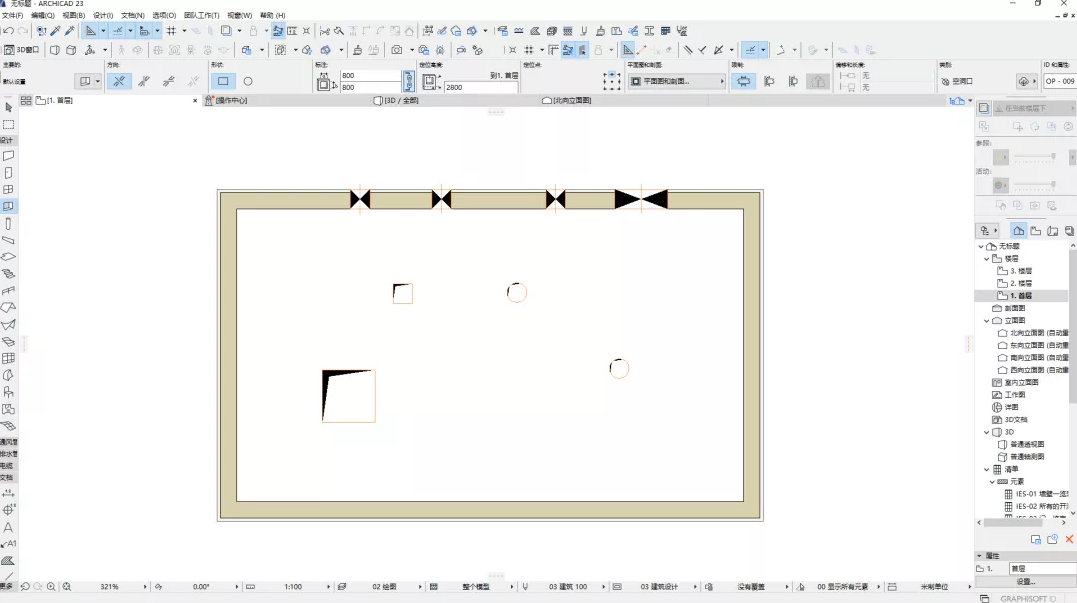The image size is (1077, 603).
Task: Click the 2800 height input field
Action: [480, 88]
